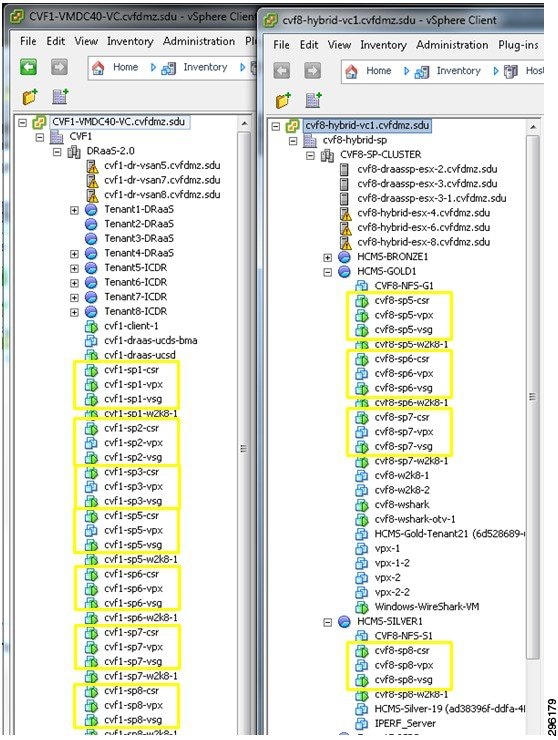558x740 pixels.
Task: Click Inventory icon in cvf8-hybrid breadcrumb
Action: tap(422, 72)
